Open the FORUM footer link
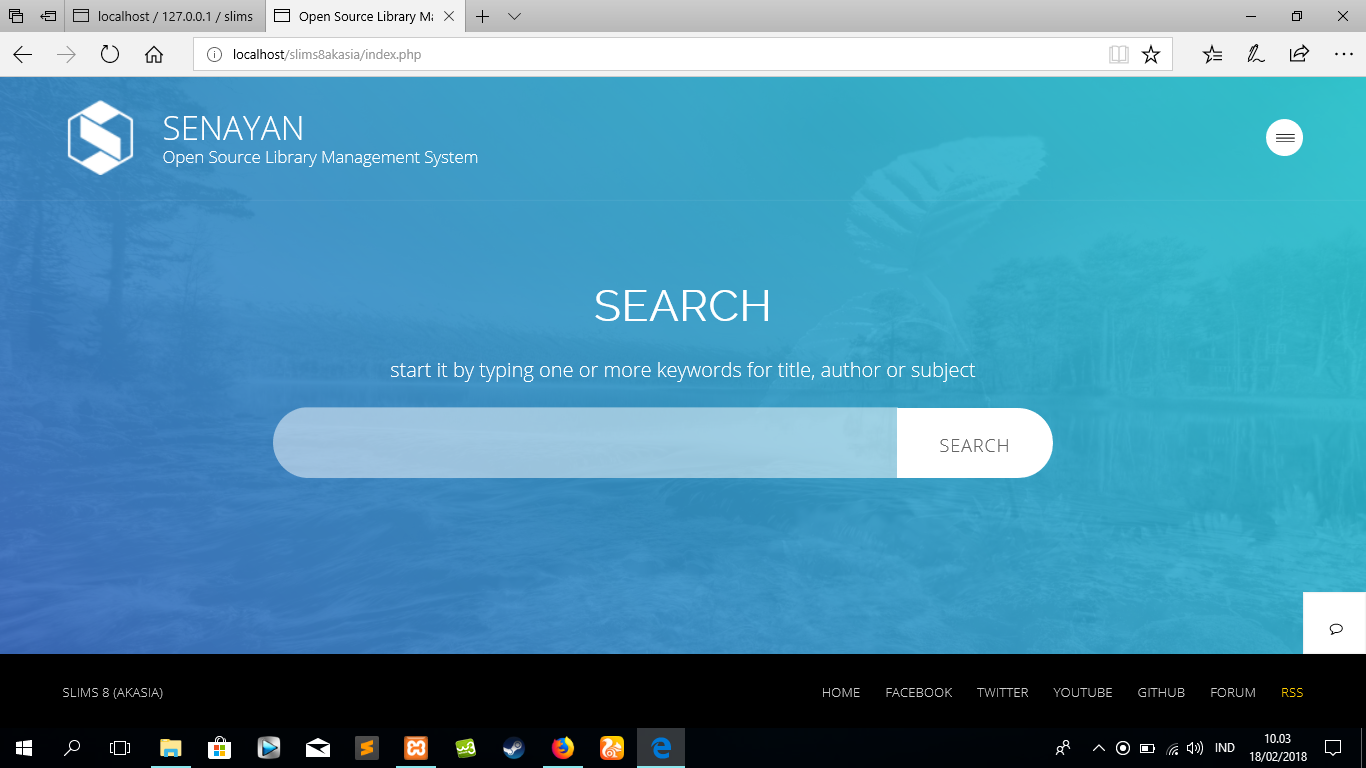The height and width of the screenshot is (768, 1366). (1233, 692)
